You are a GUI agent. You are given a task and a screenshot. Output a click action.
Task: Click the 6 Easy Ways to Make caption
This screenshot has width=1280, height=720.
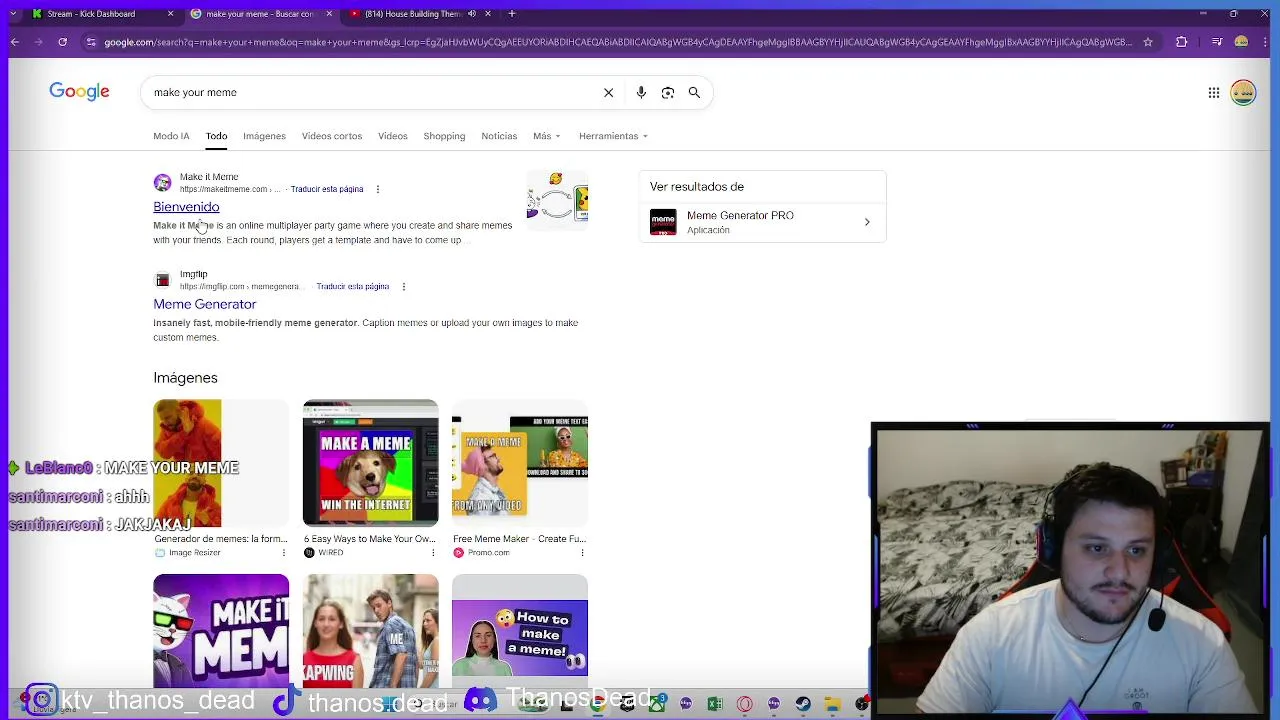(x=370, y=539)
